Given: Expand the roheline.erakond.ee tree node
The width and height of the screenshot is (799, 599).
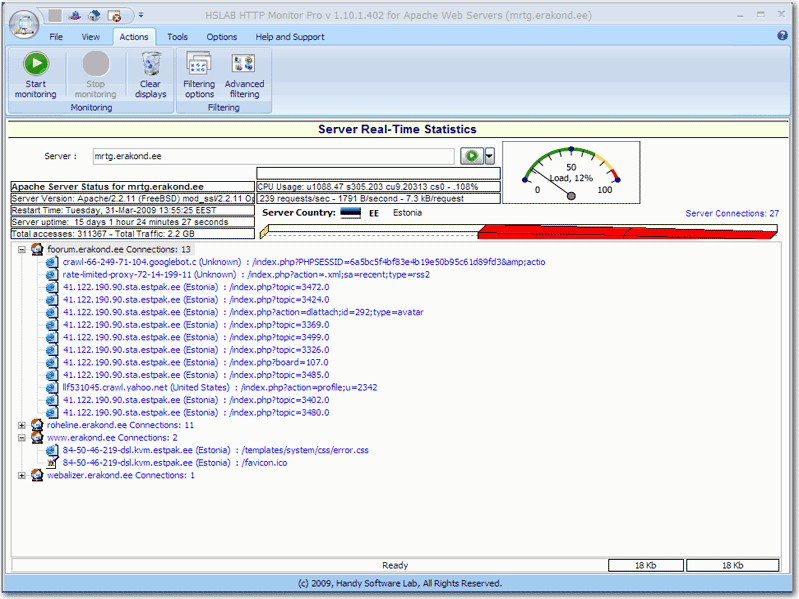Looking at the screenshot, I should 21,425.
